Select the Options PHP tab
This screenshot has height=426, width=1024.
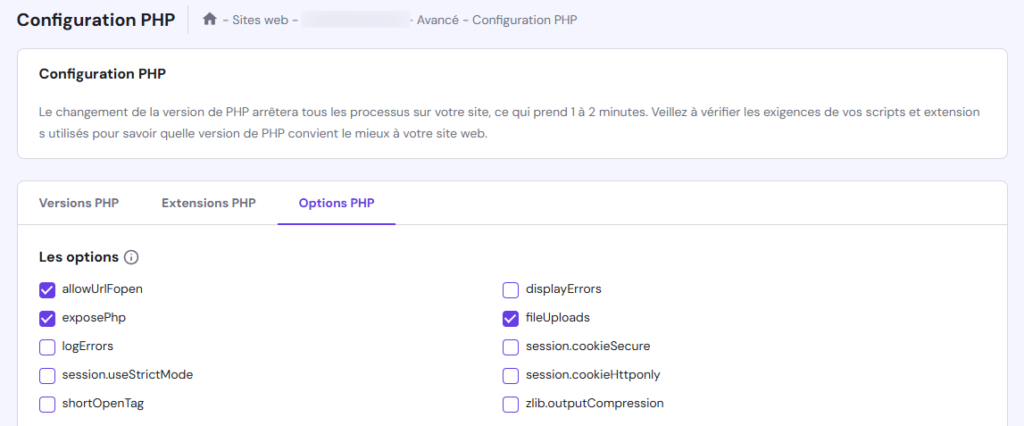(336, 203)
